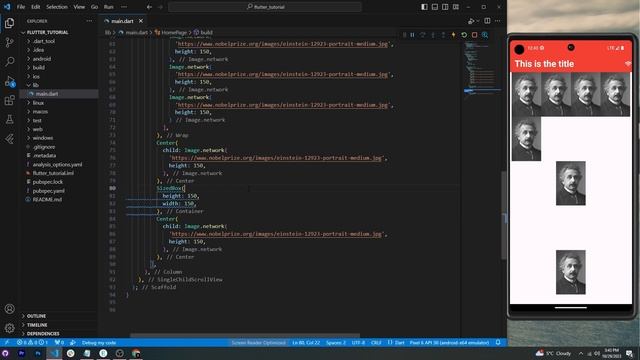Open the Search view in activity bar
Viewport: 640px width, 360px height.
pos(9,62)
